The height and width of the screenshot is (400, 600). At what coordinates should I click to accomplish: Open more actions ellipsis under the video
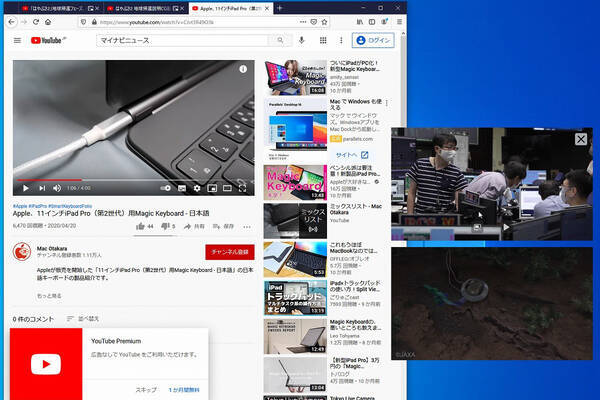[247, 227]
